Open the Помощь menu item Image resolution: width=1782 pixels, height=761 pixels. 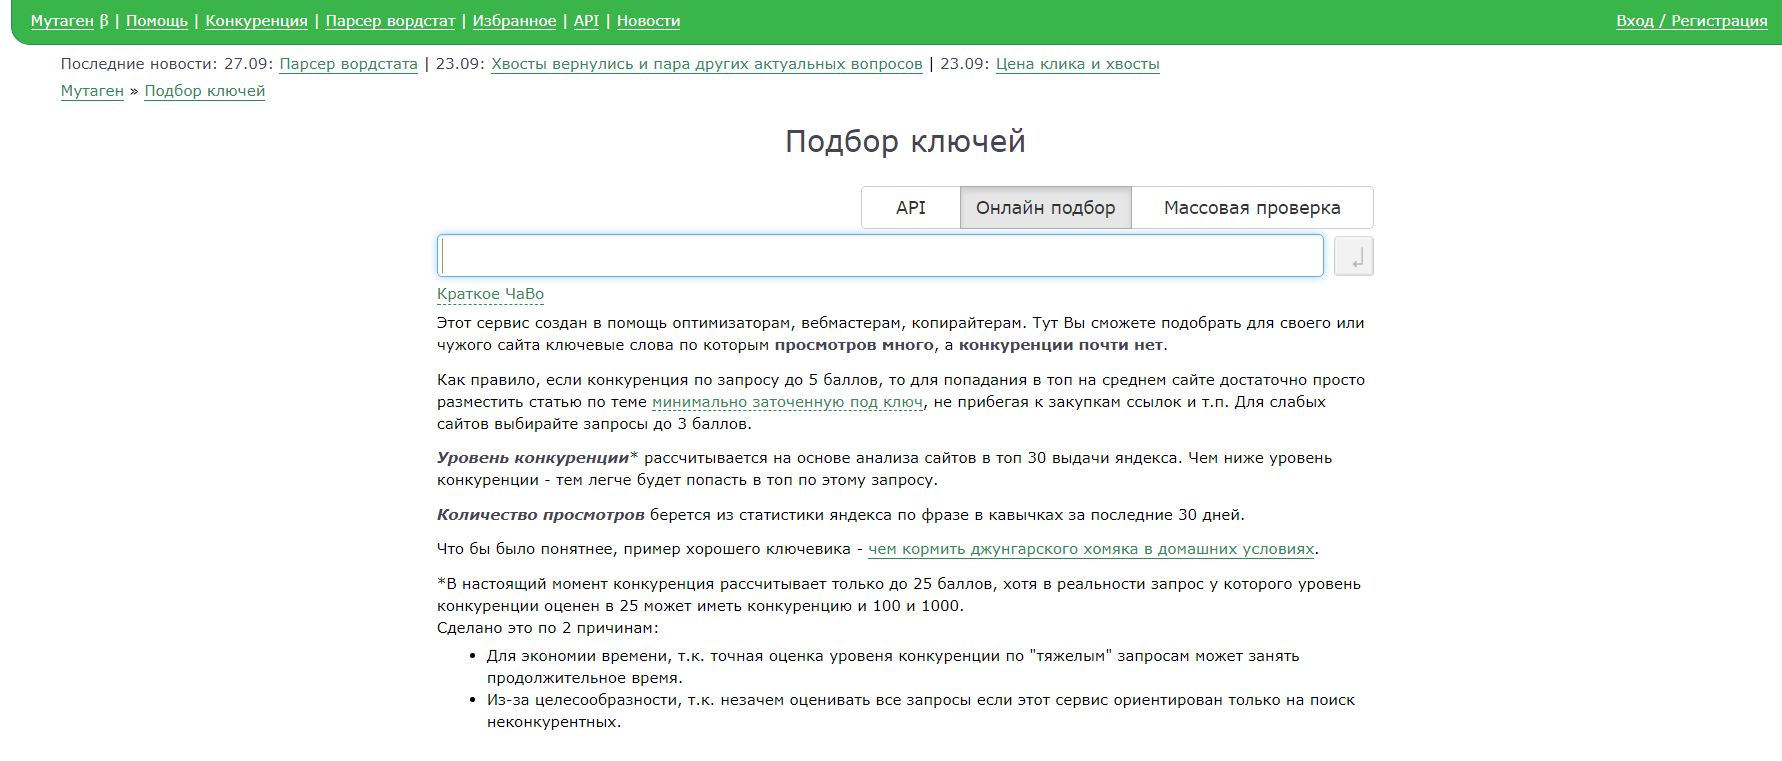tap(157, 21)
